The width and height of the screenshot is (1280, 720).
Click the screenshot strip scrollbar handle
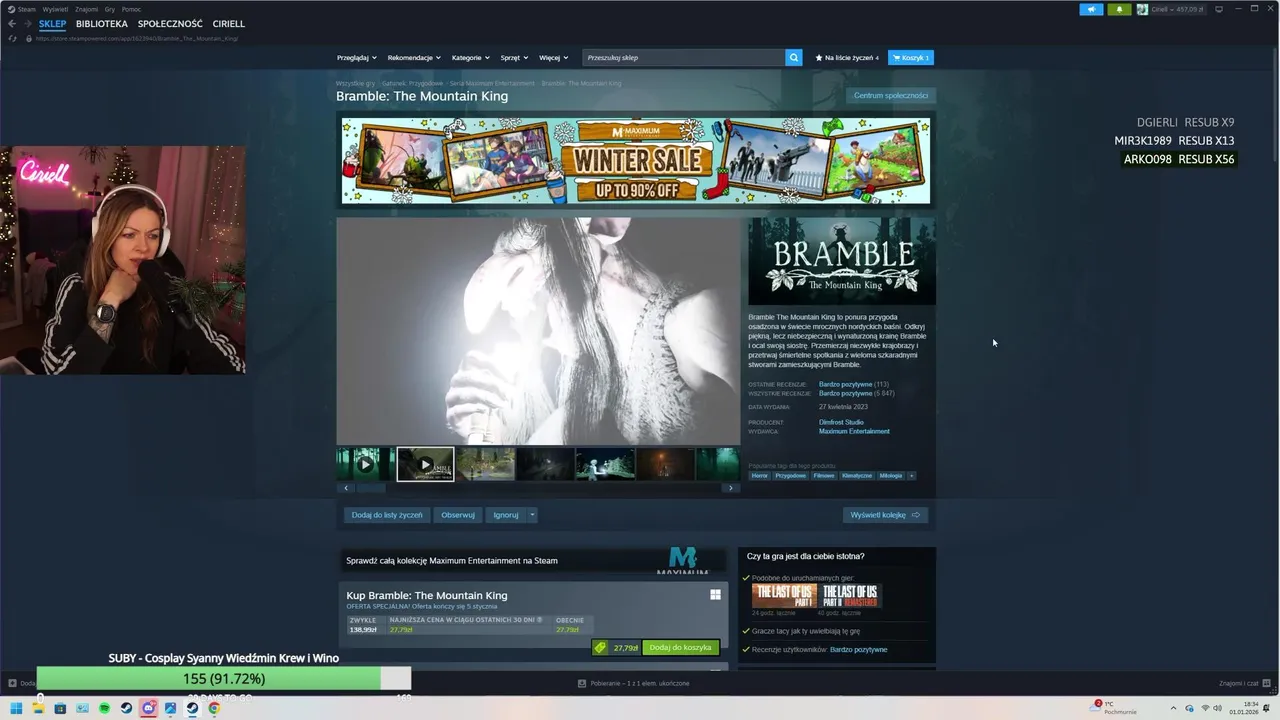point(371,488)
